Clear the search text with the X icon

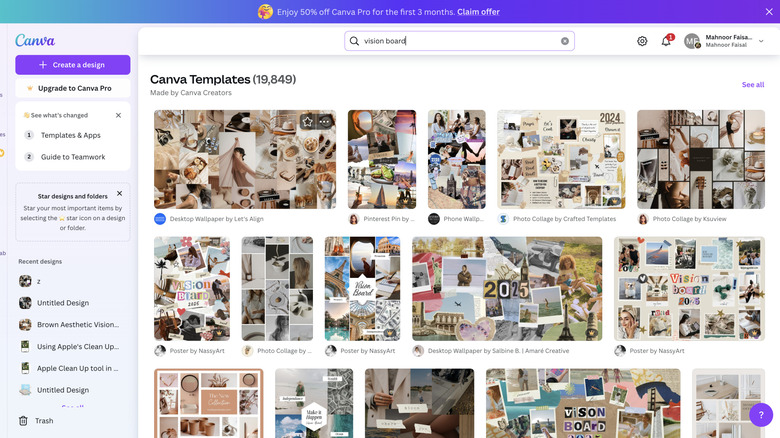pos(565,41)
